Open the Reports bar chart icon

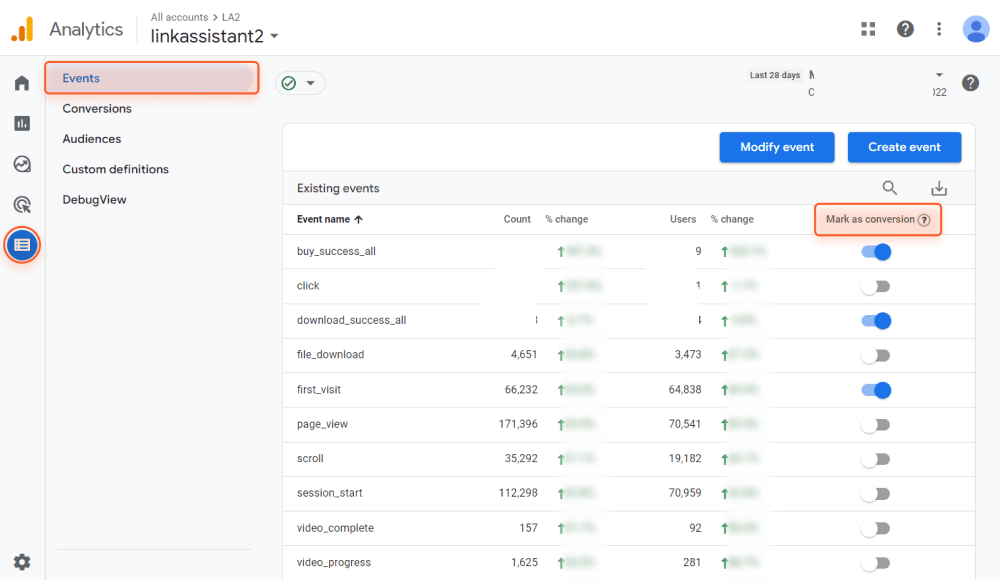click(22, 123)
